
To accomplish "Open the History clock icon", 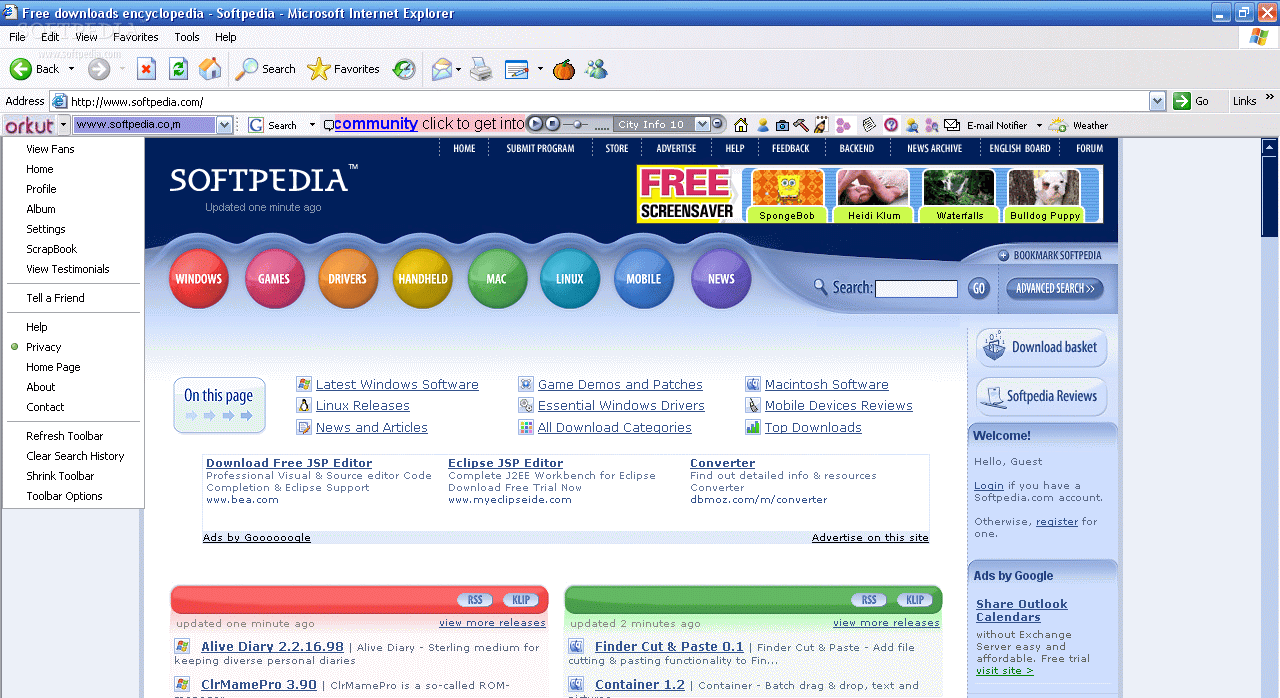I will [x=404, y=69].
